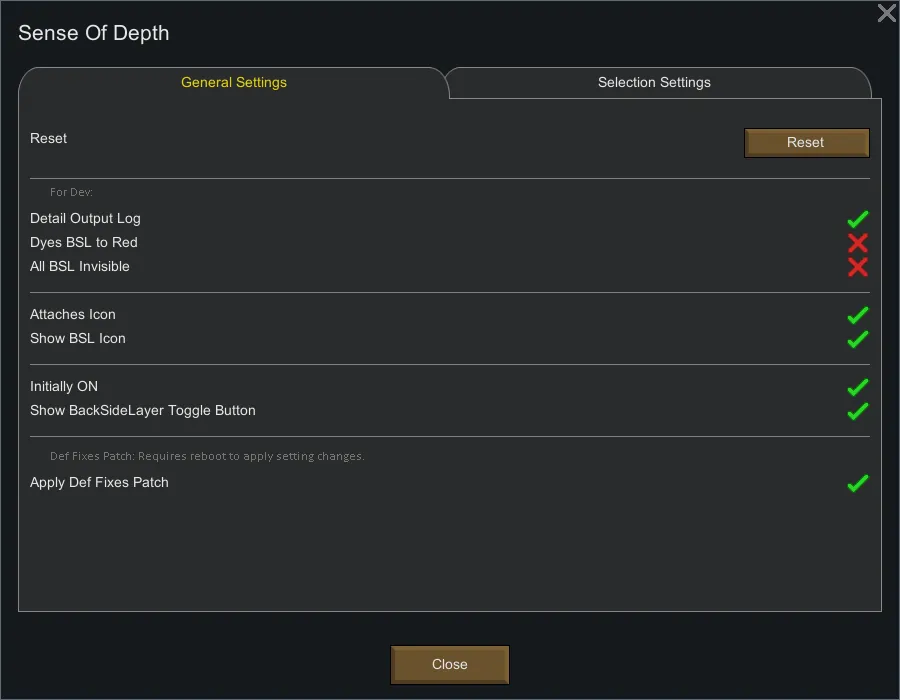Disable the Detail Output Log checkmark
The image size is (900, 700).
click(857, 219)
